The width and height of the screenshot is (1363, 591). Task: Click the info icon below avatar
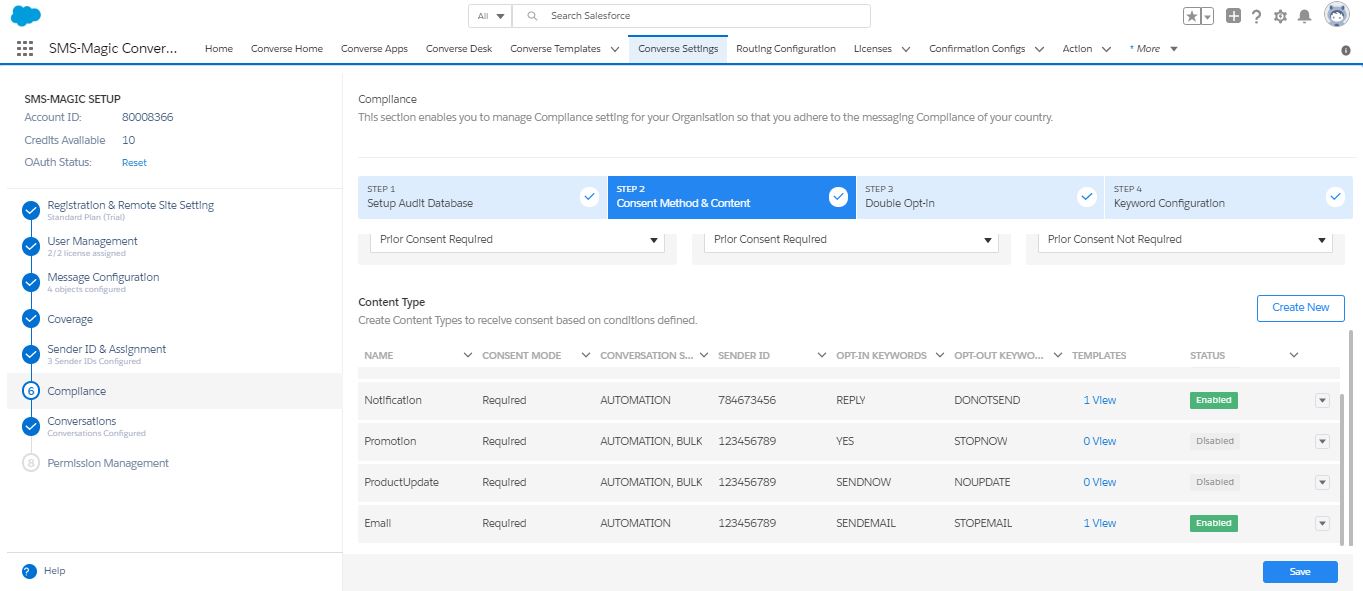coord(1345,50)
